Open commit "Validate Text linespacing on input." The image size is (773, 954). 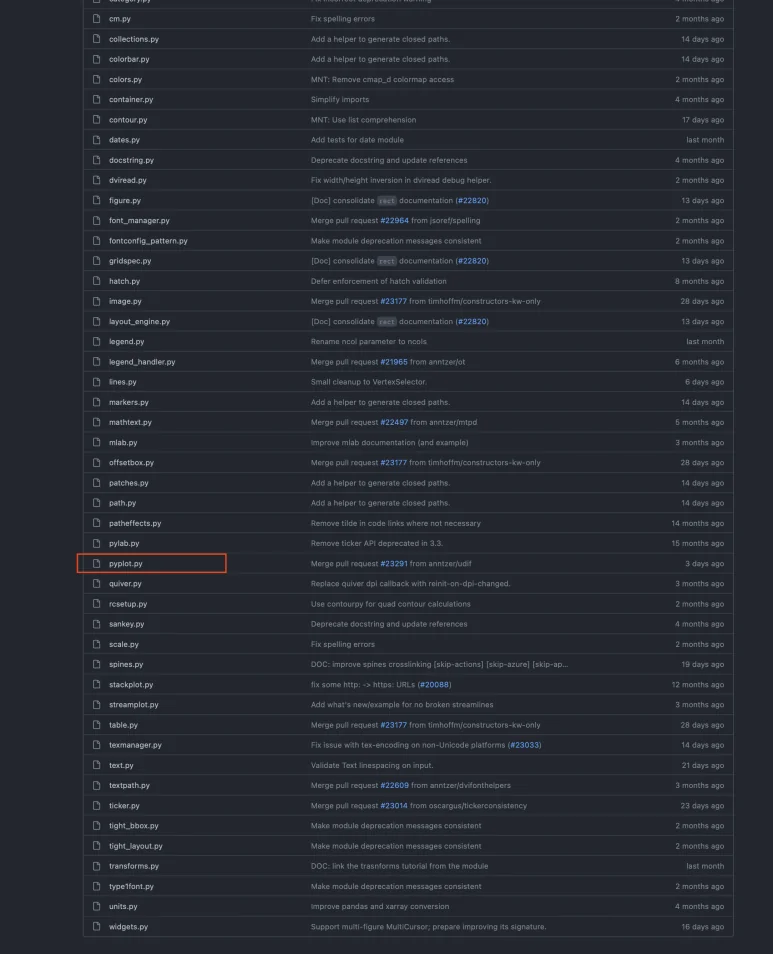pyautogui.click(x=372, y=765)
